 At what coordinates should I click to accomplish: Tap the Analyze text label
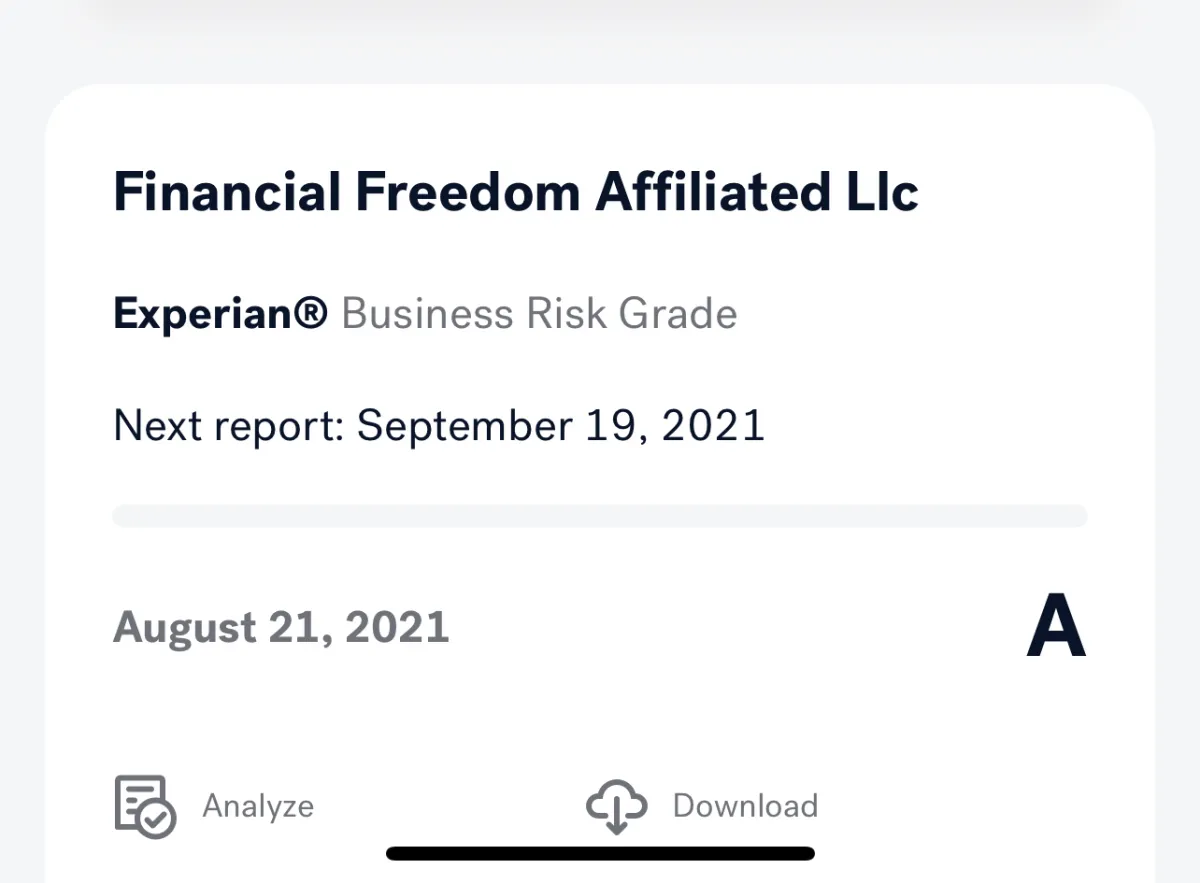click(258, 806)
